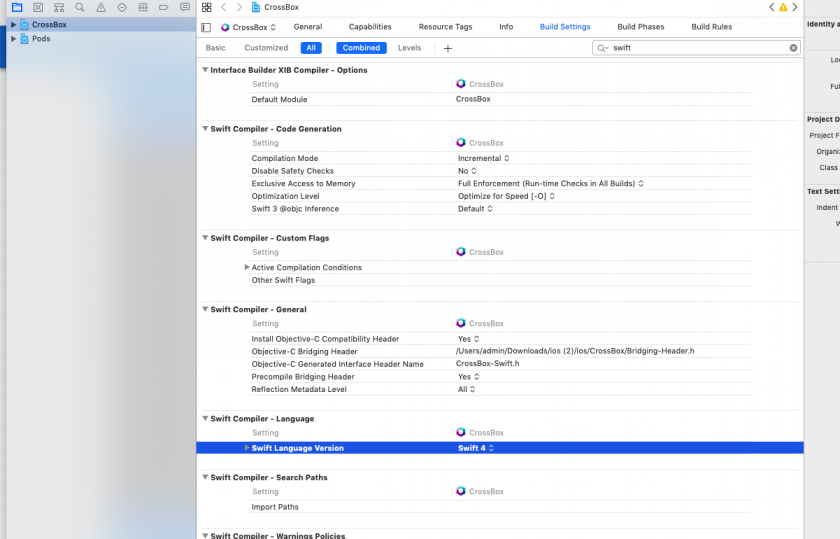Switch to the Capabilities tab
840x539 pixels.
[x=370, y=27]
